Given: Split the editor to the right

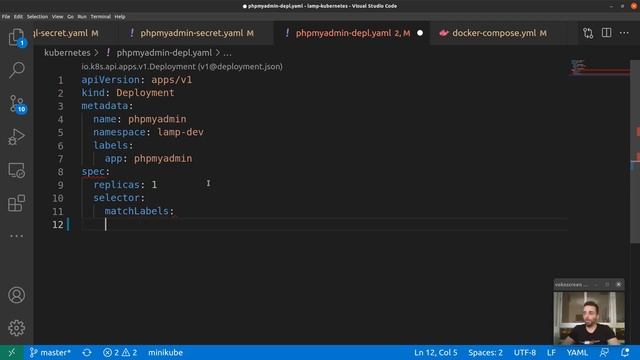Looking at the screenshot, I should [x=607, y=33].
